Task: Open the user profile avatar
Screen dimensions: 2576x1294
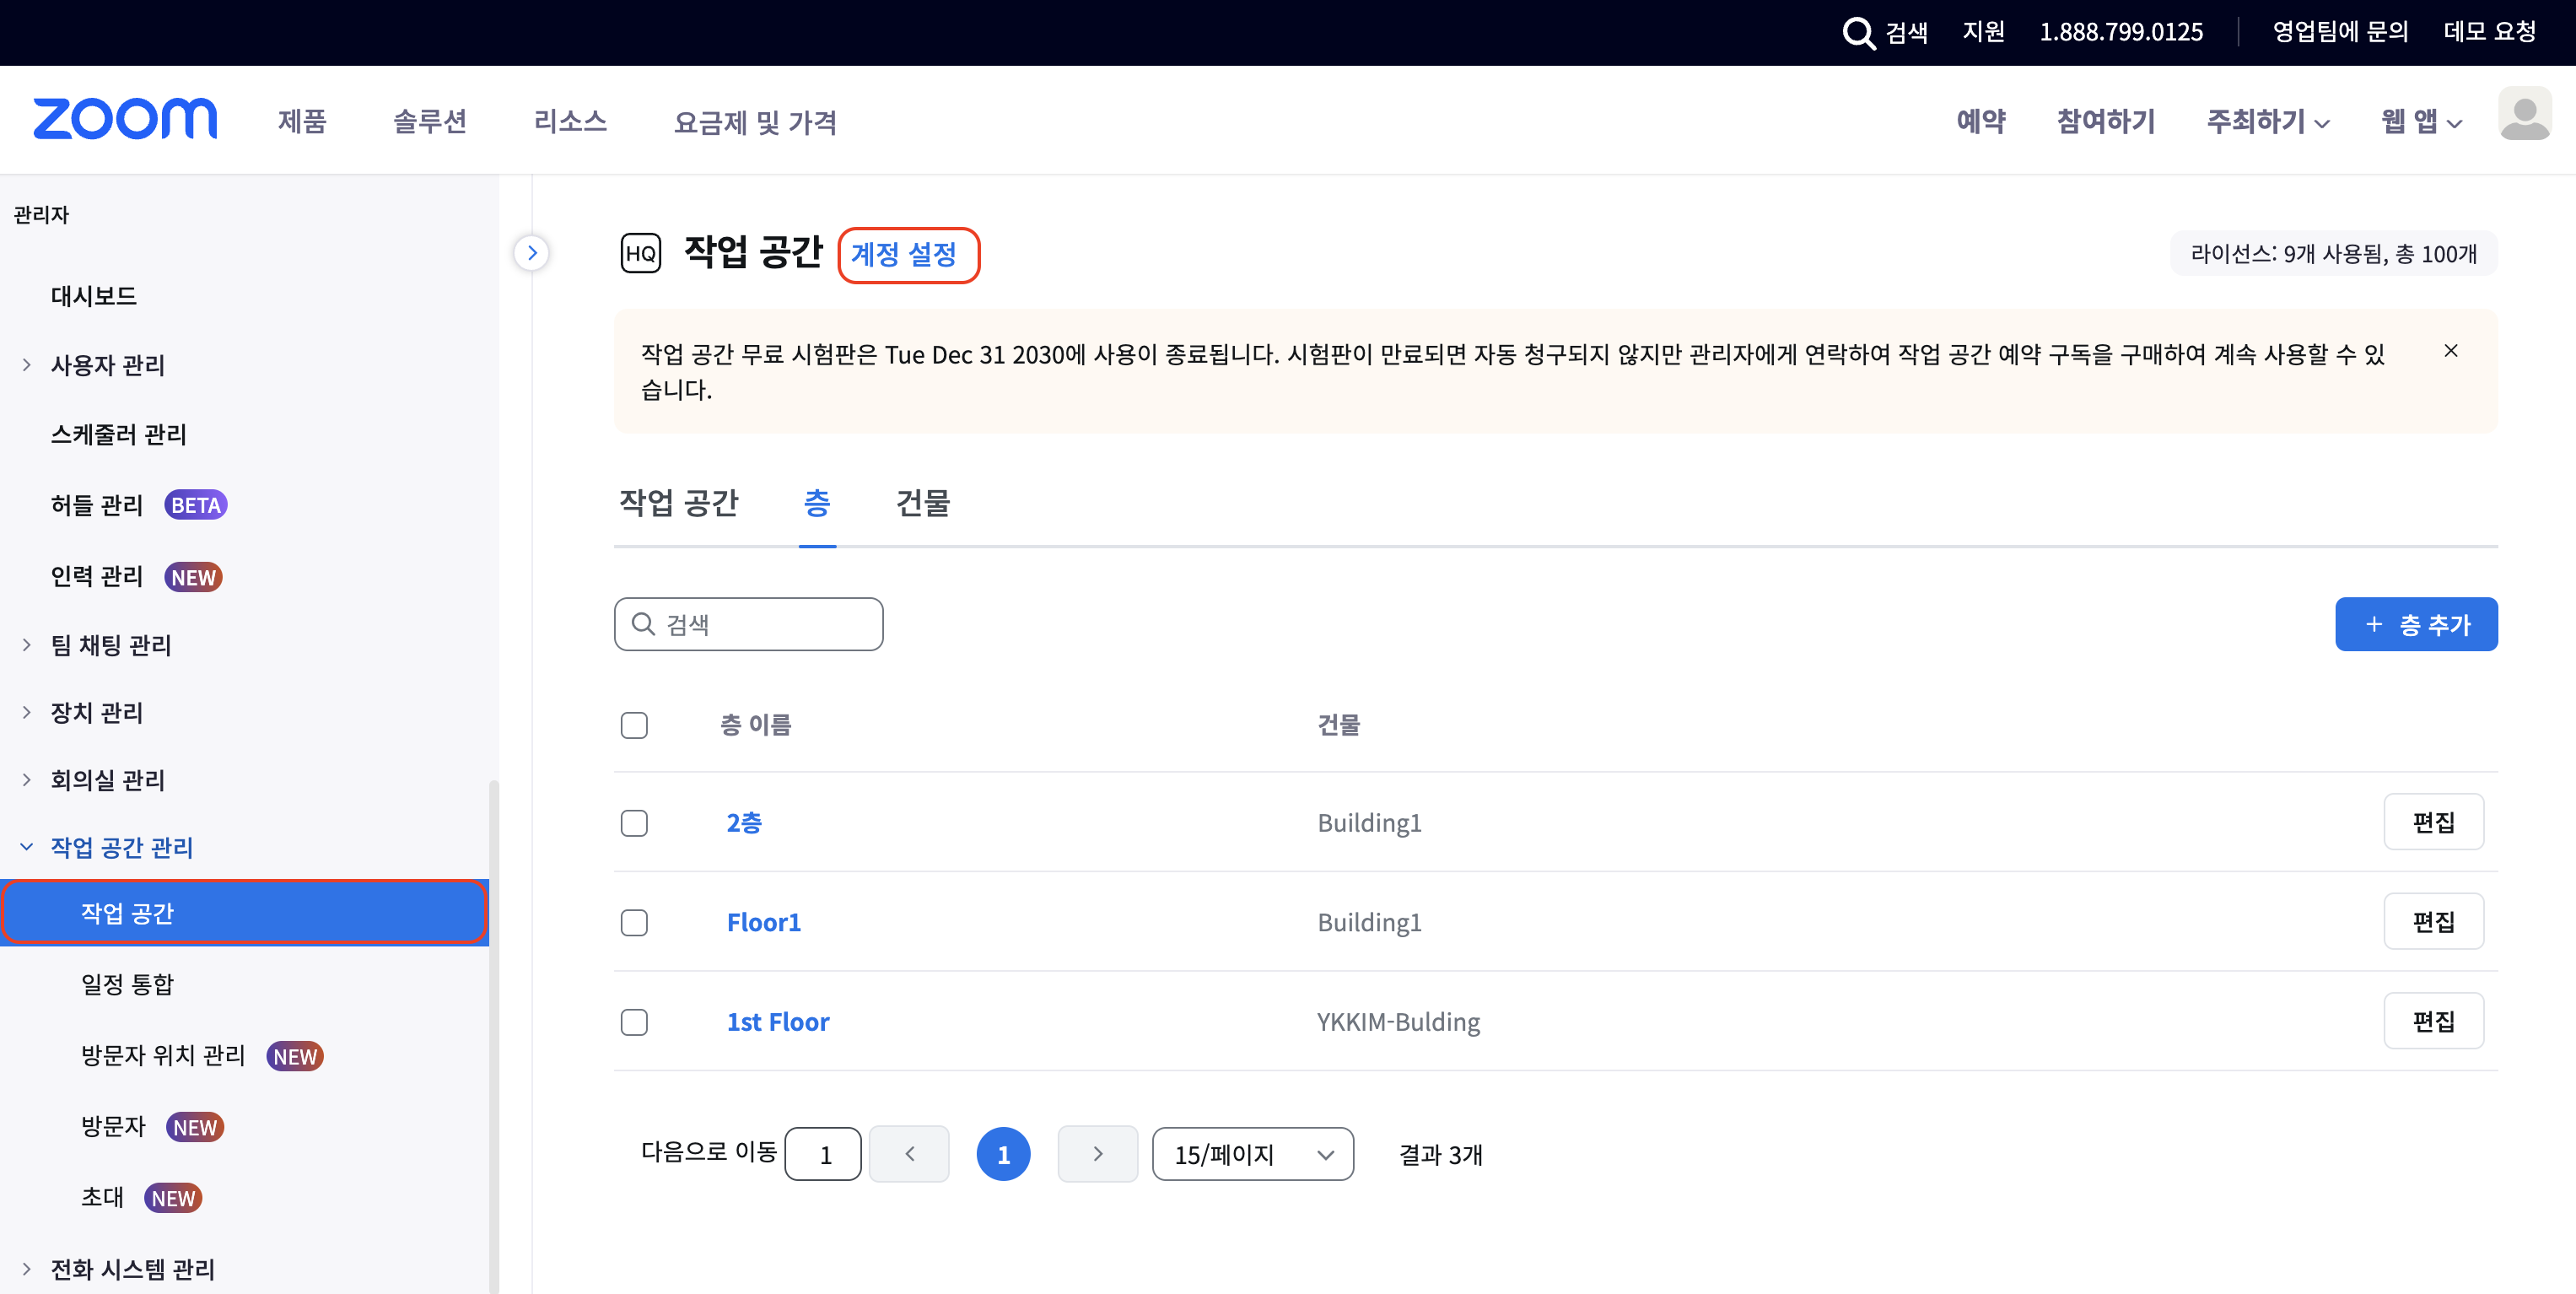Action: pyautogui.click(x=2524, y=115)
